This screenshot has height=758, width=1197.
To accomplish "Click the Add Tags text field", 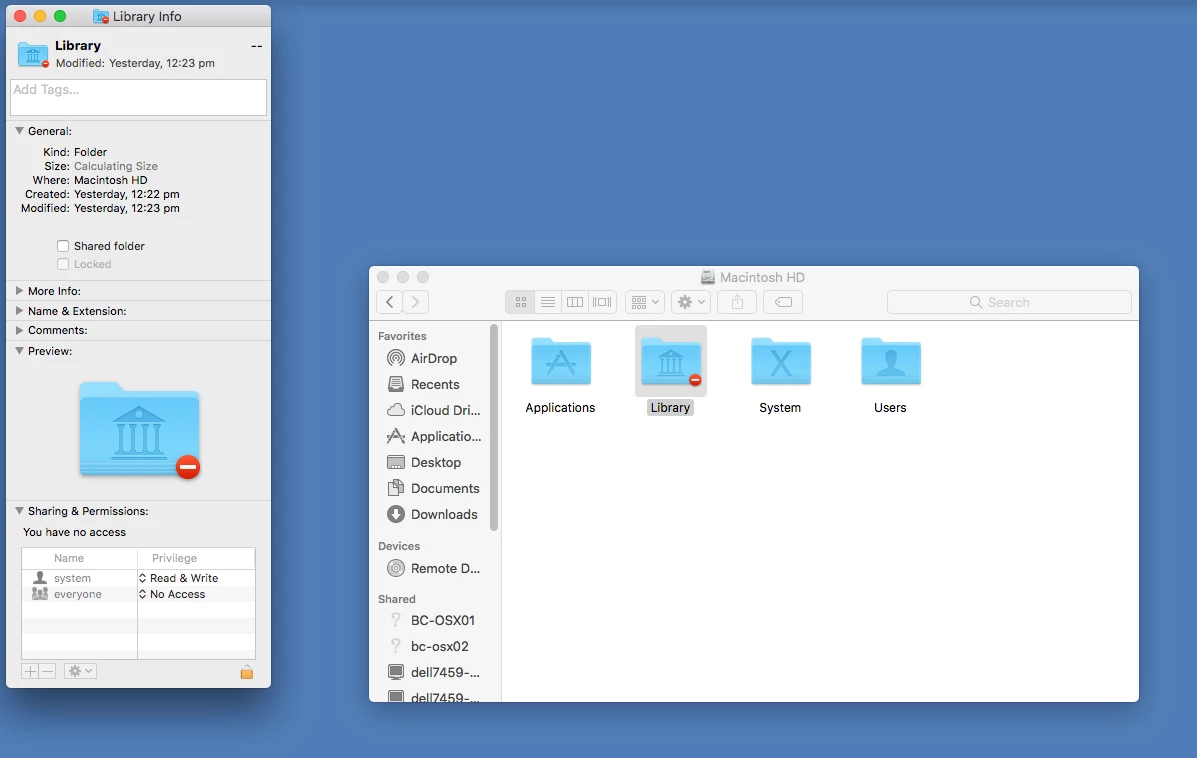I will [138, 98].
